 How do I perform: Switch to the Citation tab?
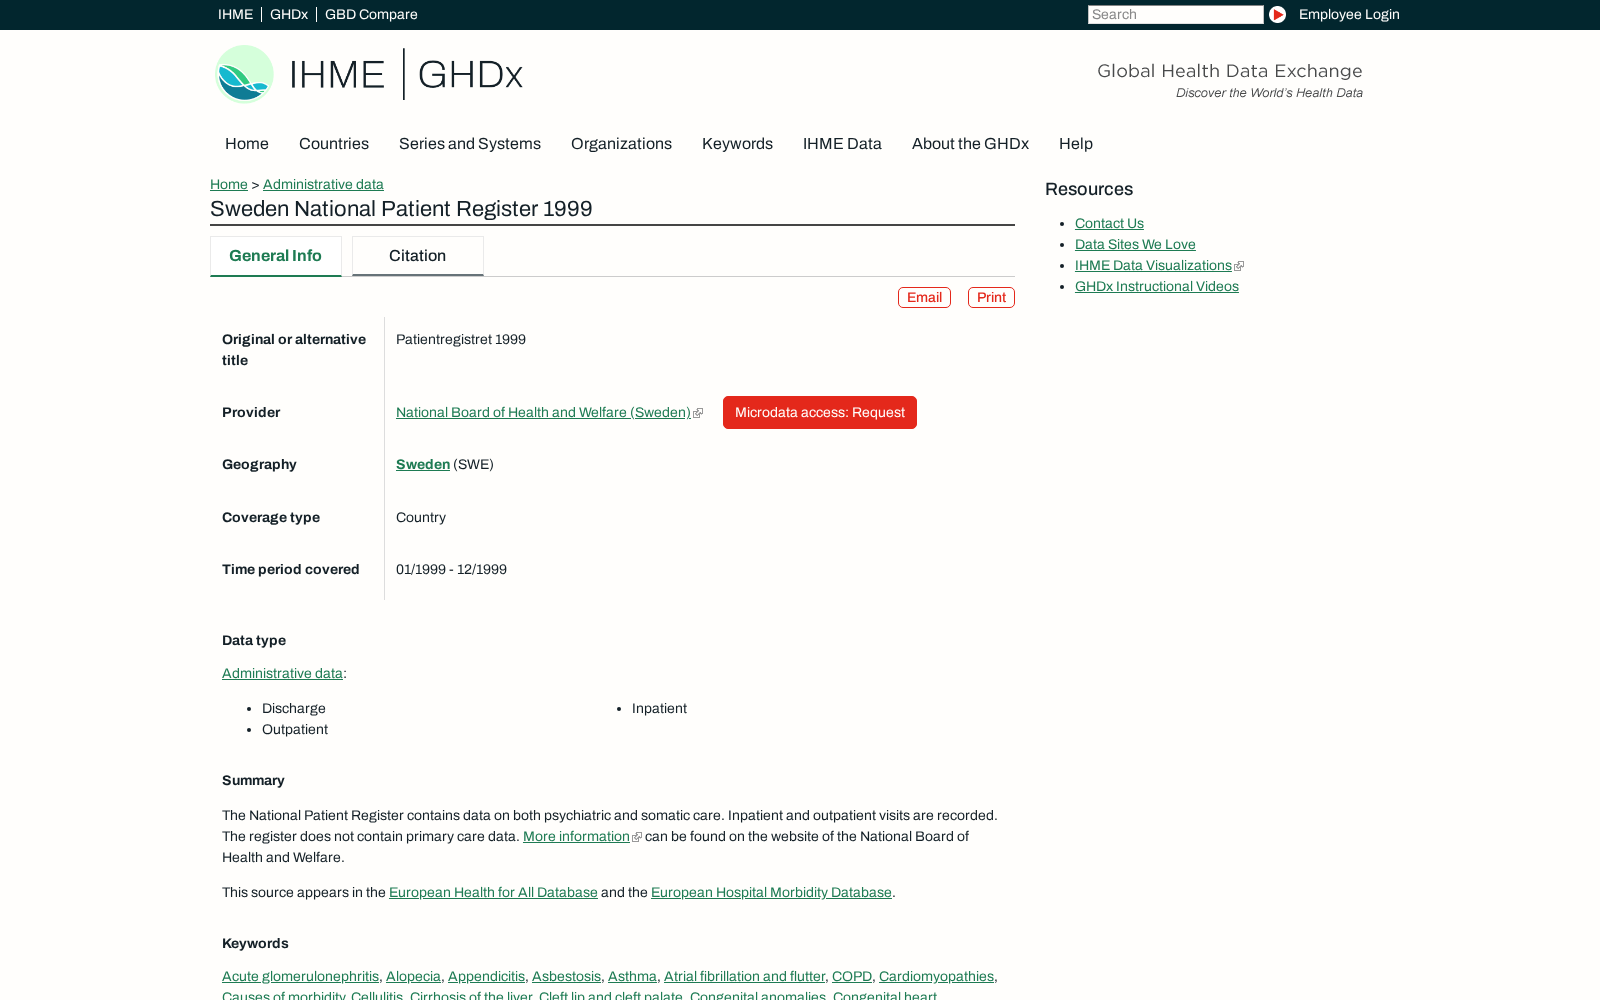418,256
